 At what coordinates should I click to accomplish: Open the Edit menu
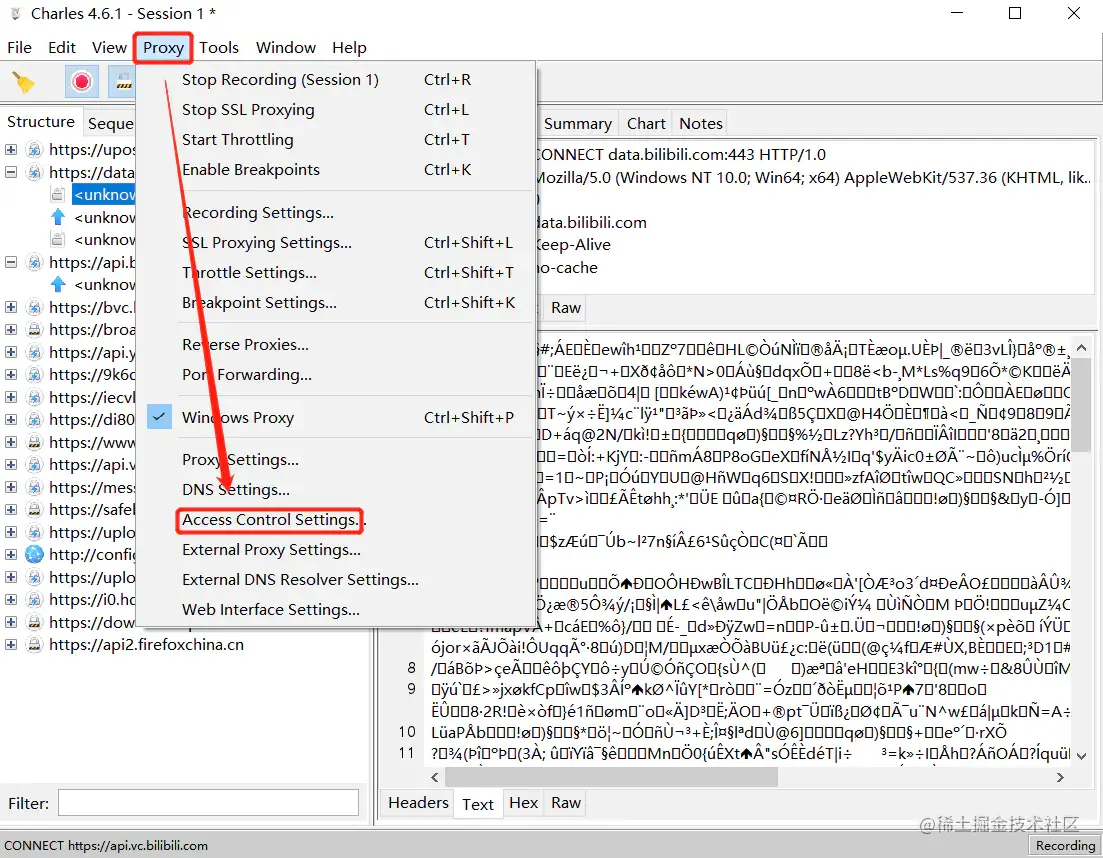[x=62, y=47]
